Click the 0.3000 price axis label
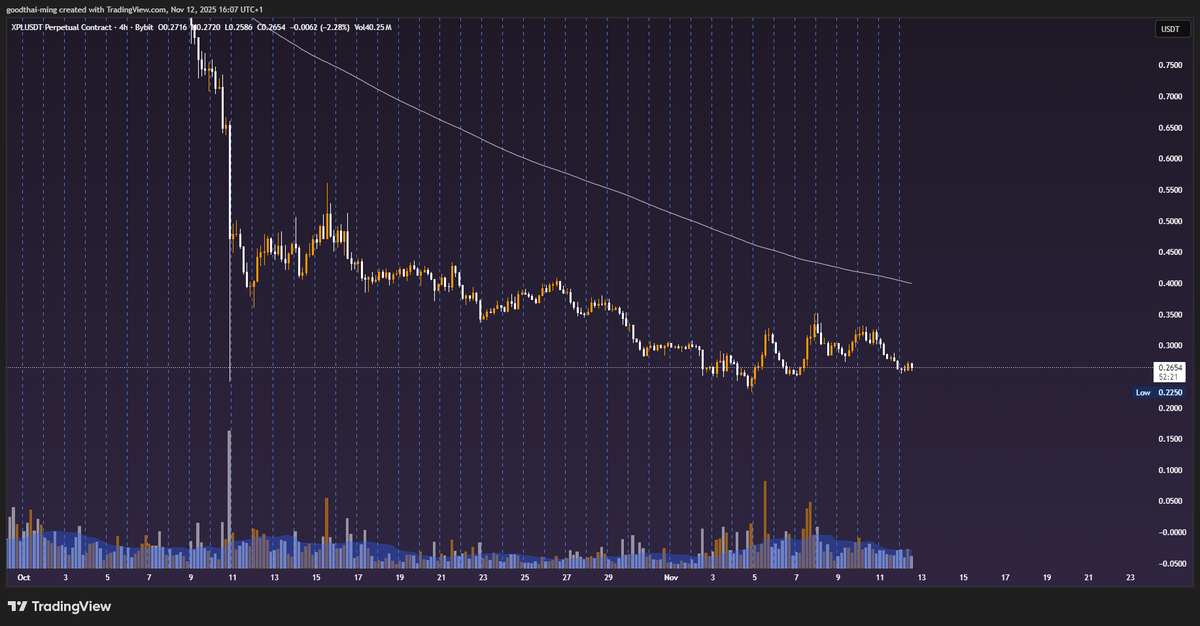The width and height of the screenshot is (1200, 626). pyautogui.click(x=1170, y=346)
